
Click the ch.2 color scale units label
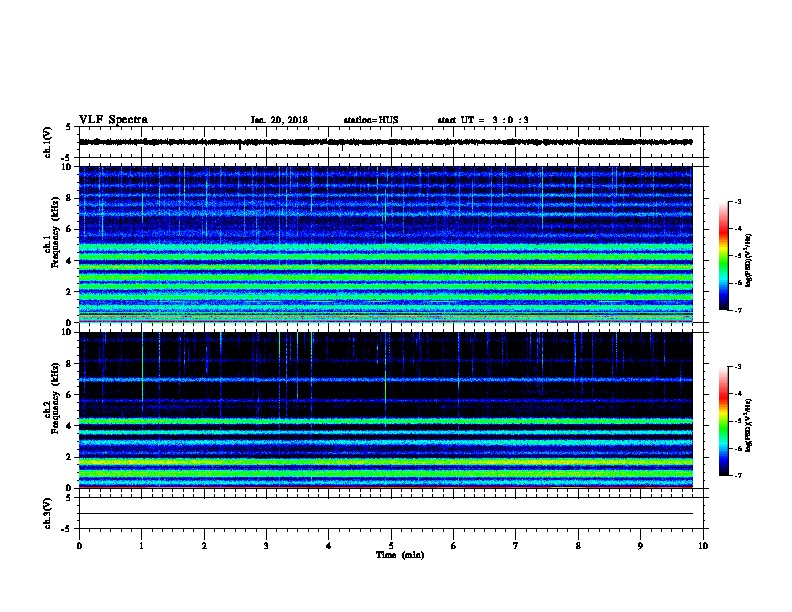tap(749, 425)
